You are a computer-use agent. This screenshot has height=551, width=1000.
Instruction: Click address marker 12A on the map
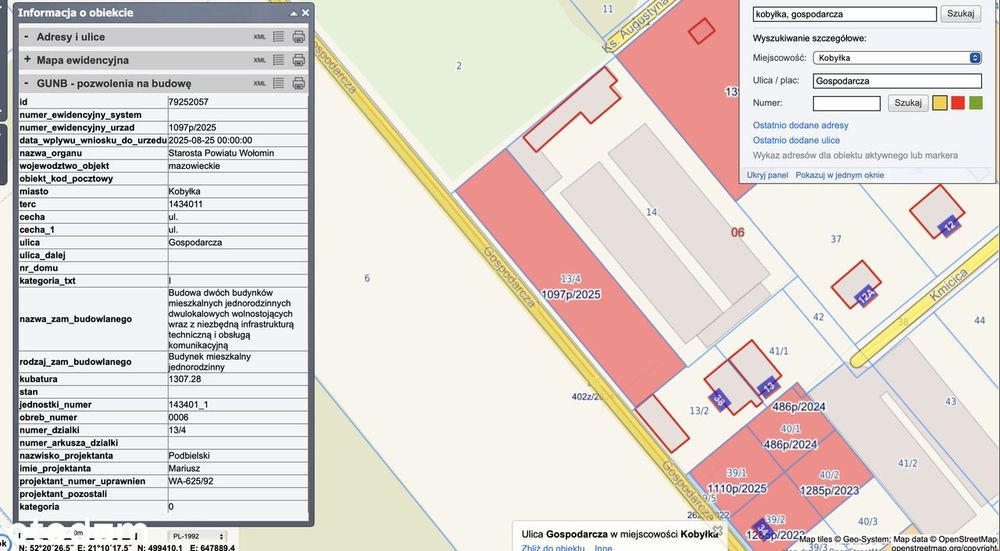coord(866,297)
